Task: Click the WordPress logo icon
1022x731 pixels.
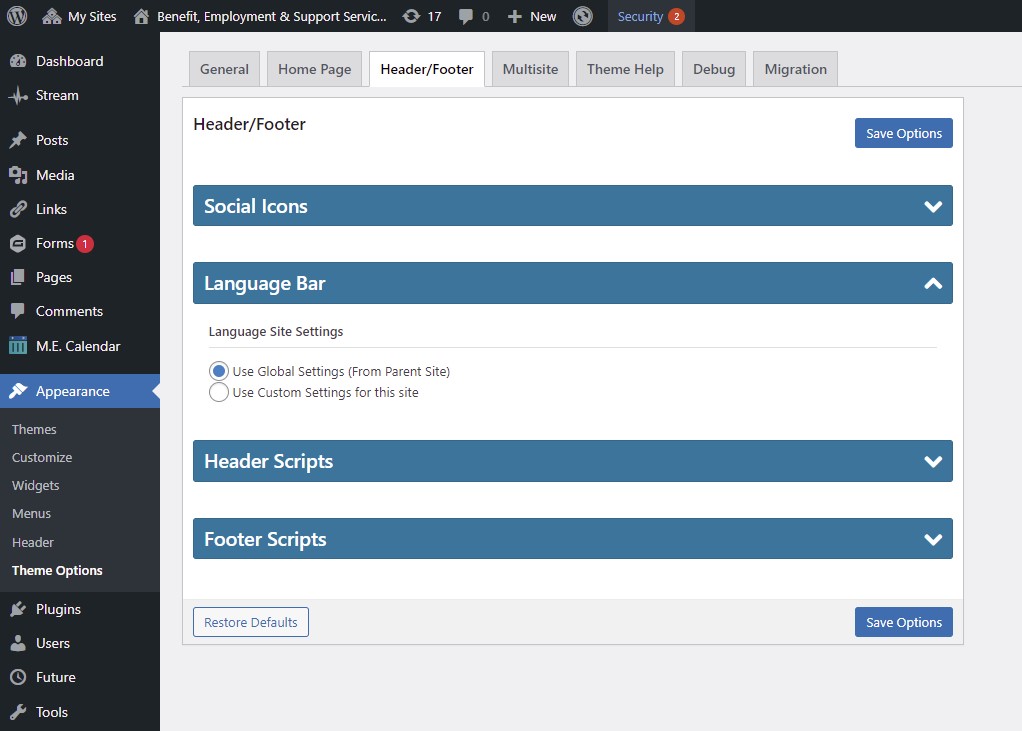Action: point(17,16)
